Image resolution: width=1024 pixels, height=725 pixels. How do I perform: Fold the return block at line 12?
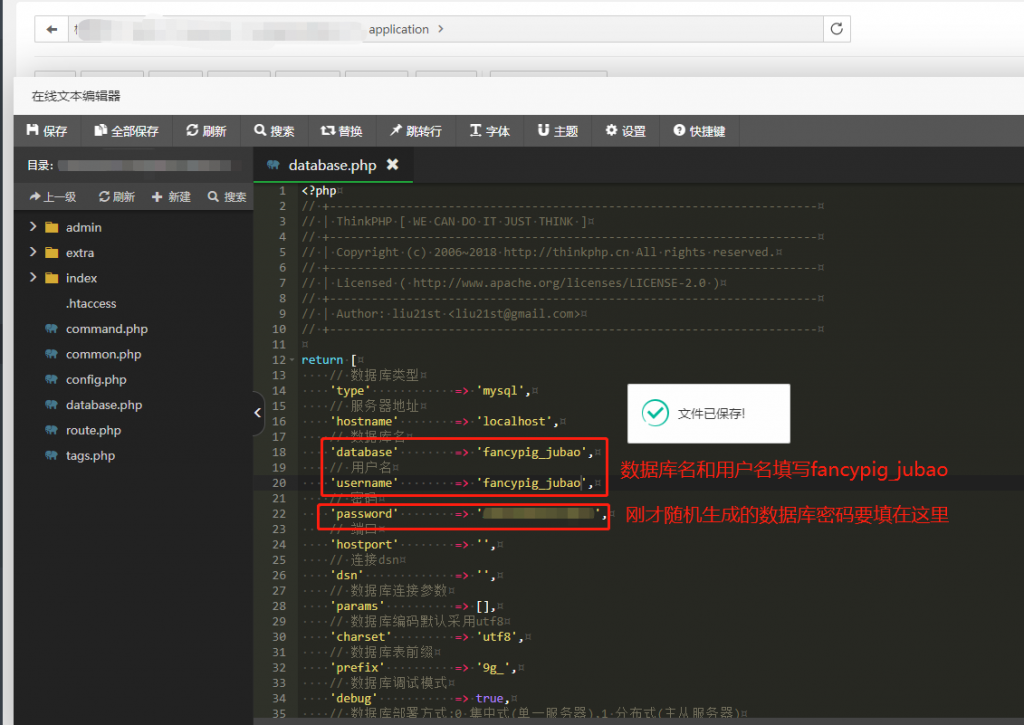[x=292, y=360]
